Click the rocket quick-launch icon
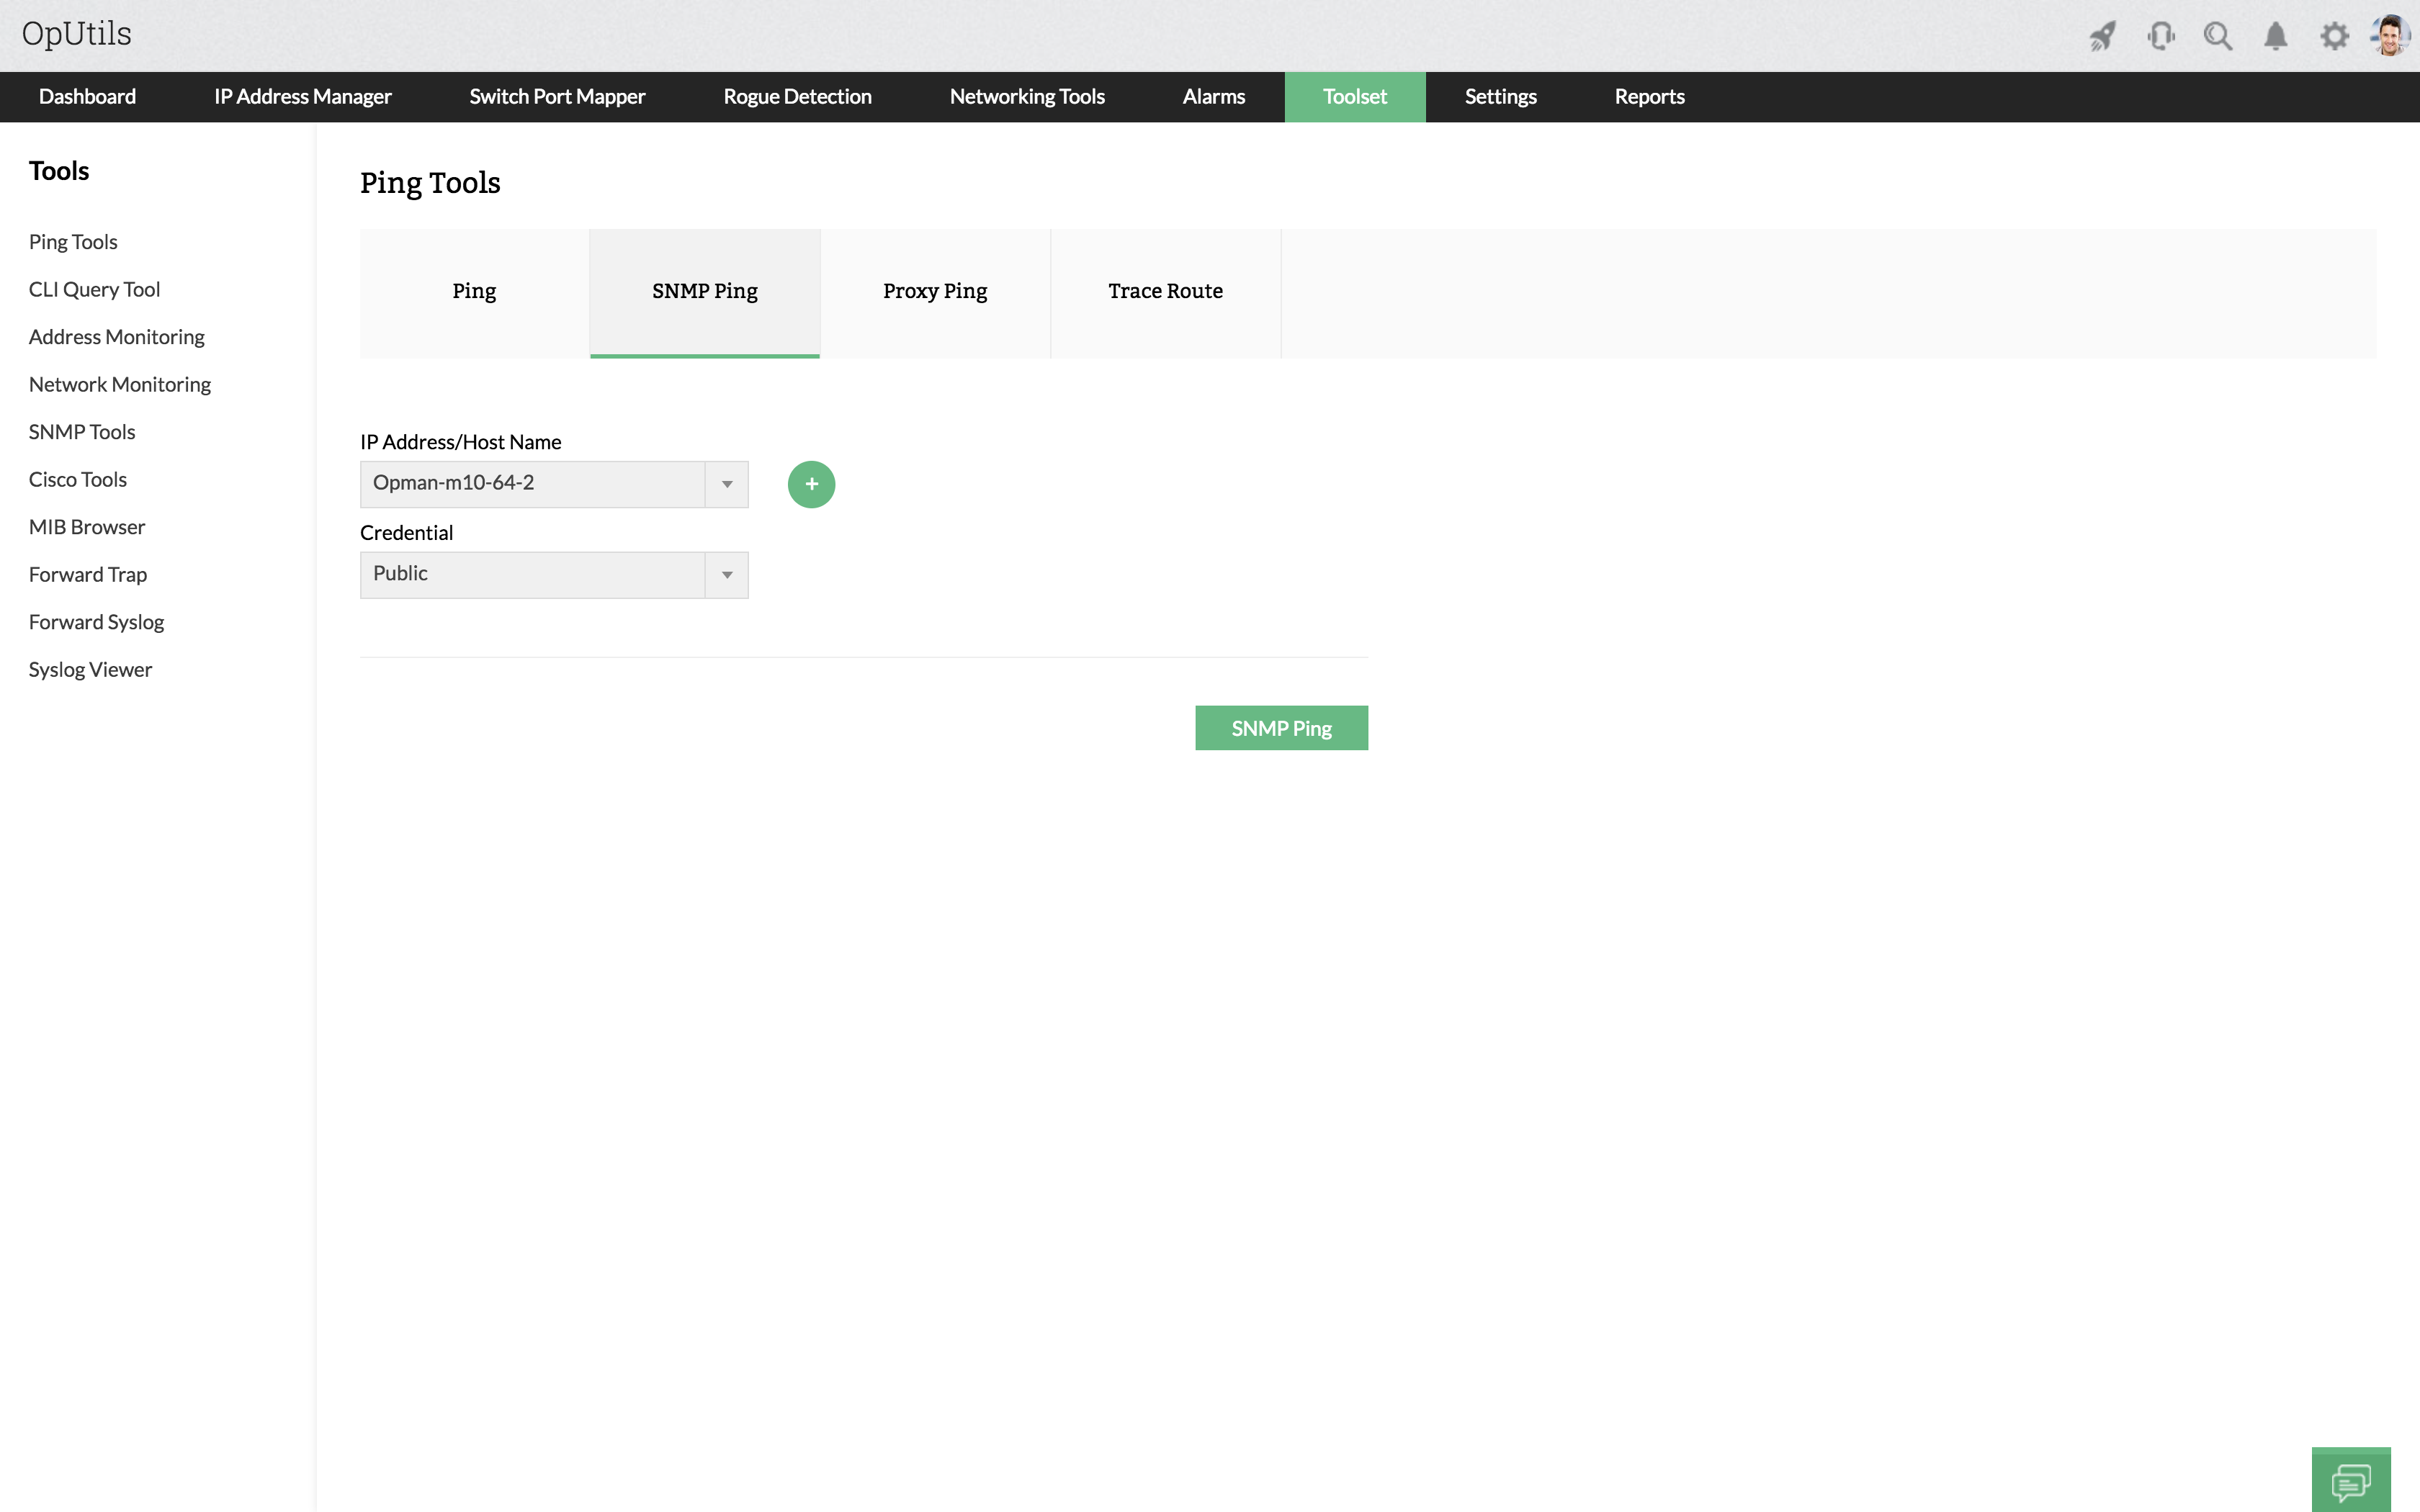 pos(2102,37)
